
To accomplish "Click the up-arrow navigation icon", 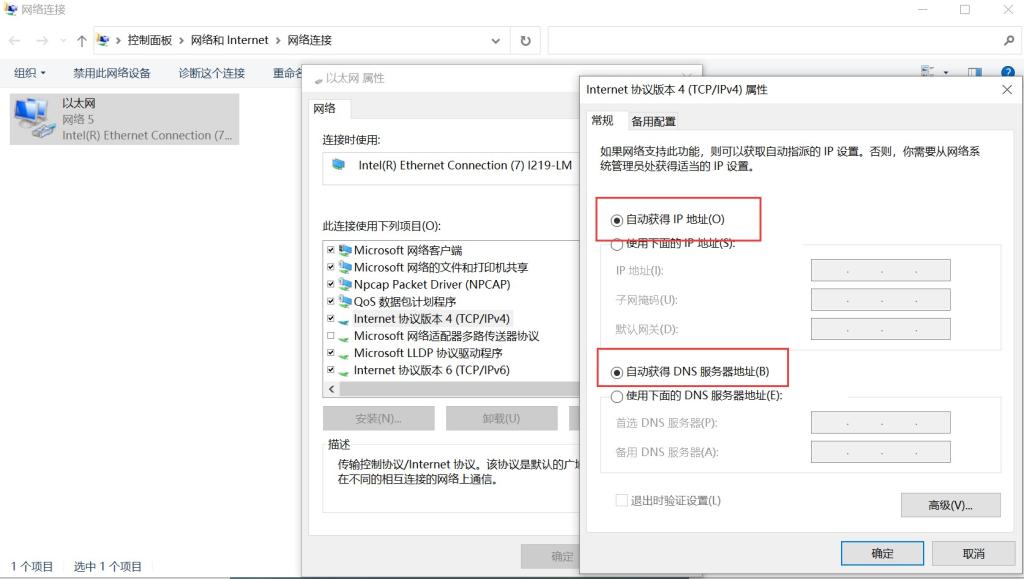I will coord(81,41).
